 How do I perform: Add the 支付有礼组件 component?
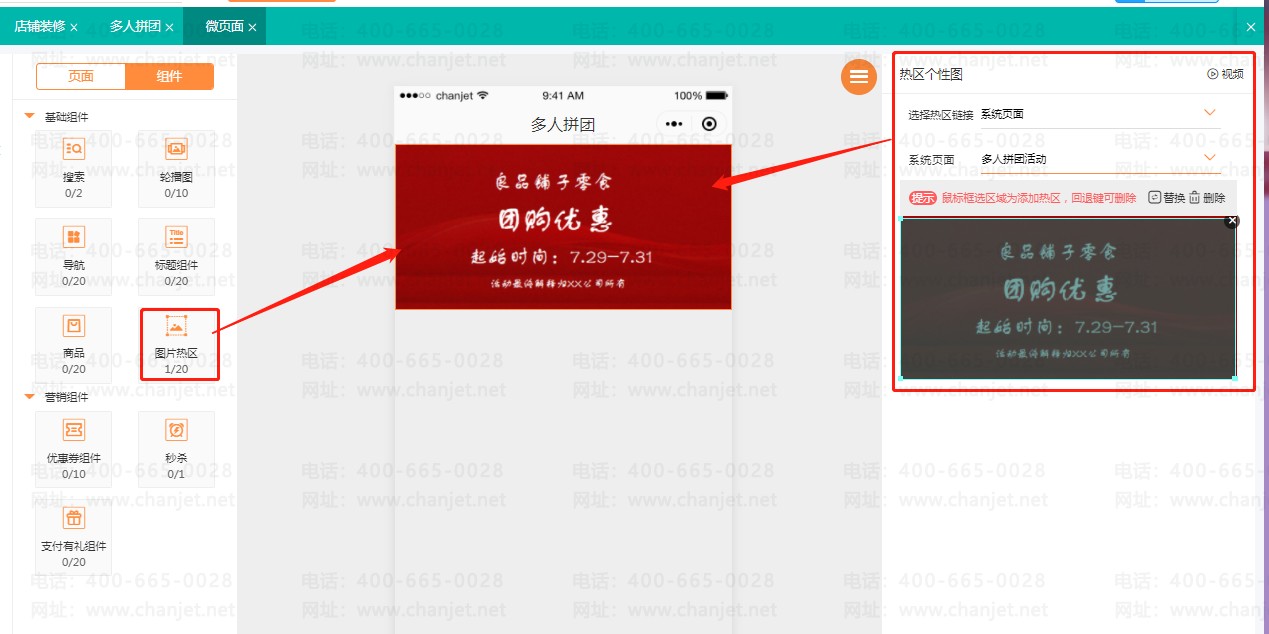click(x=73, y=536)
